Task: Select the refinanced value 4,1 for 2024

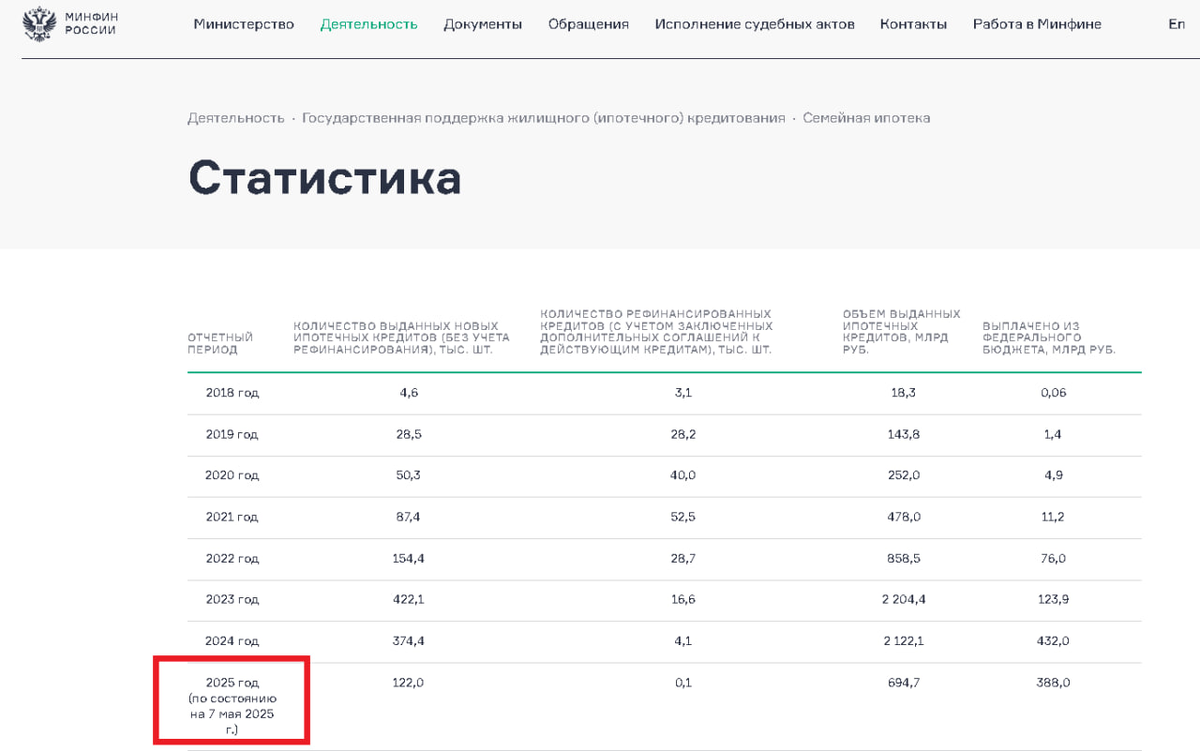Action: (x=683, y=641)
